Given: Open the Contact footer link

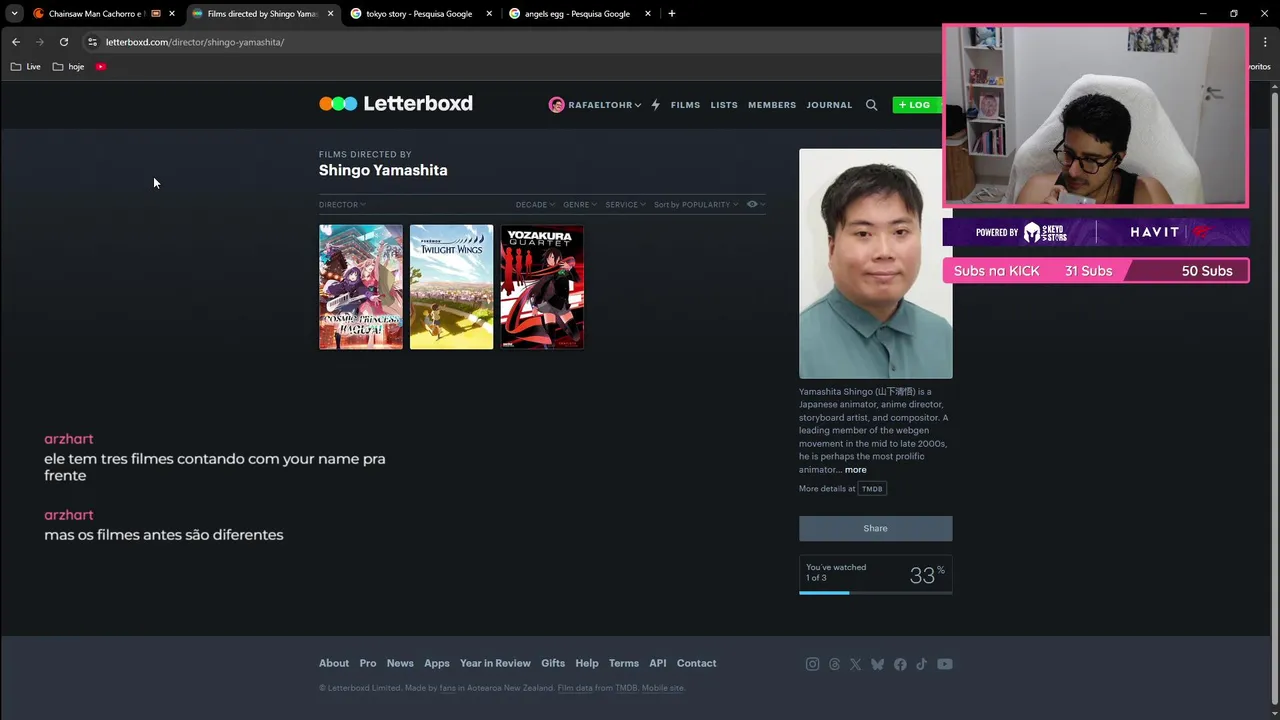Looking at the screenshot, I should (696, 663).
